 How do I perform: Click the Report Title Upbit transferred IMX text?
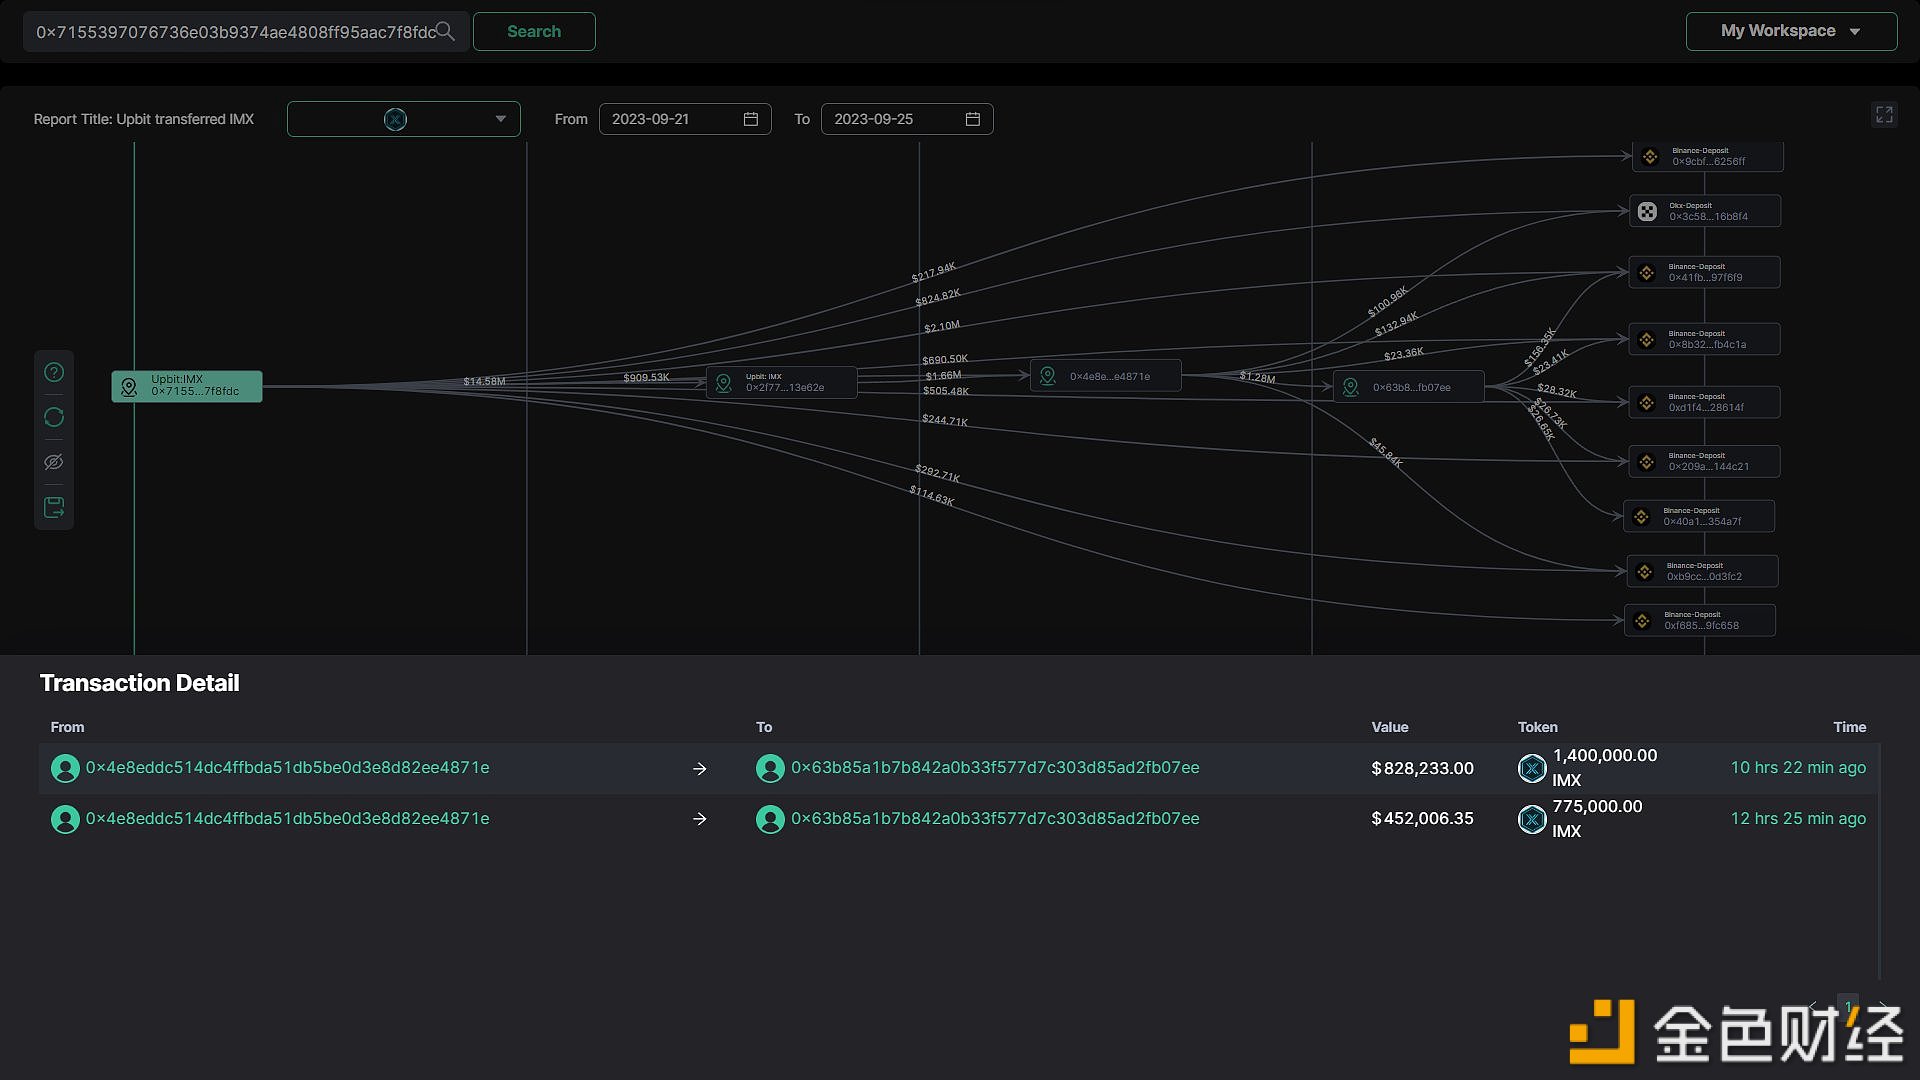(x=143, y=119)
